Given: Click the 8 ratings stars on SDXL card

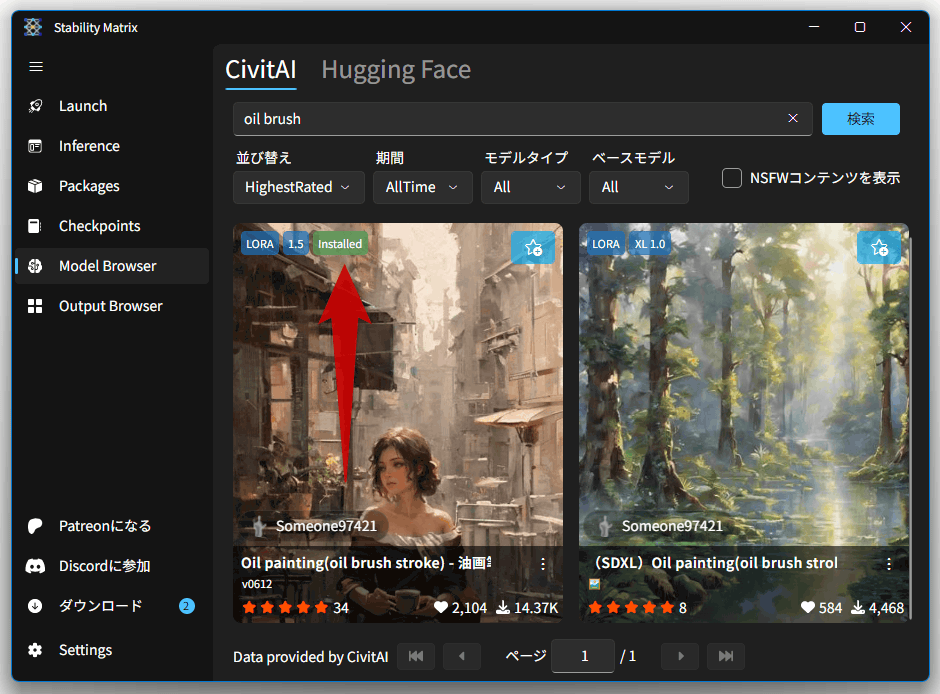Looking at the screenshot, I should click(x=632, y=608).
